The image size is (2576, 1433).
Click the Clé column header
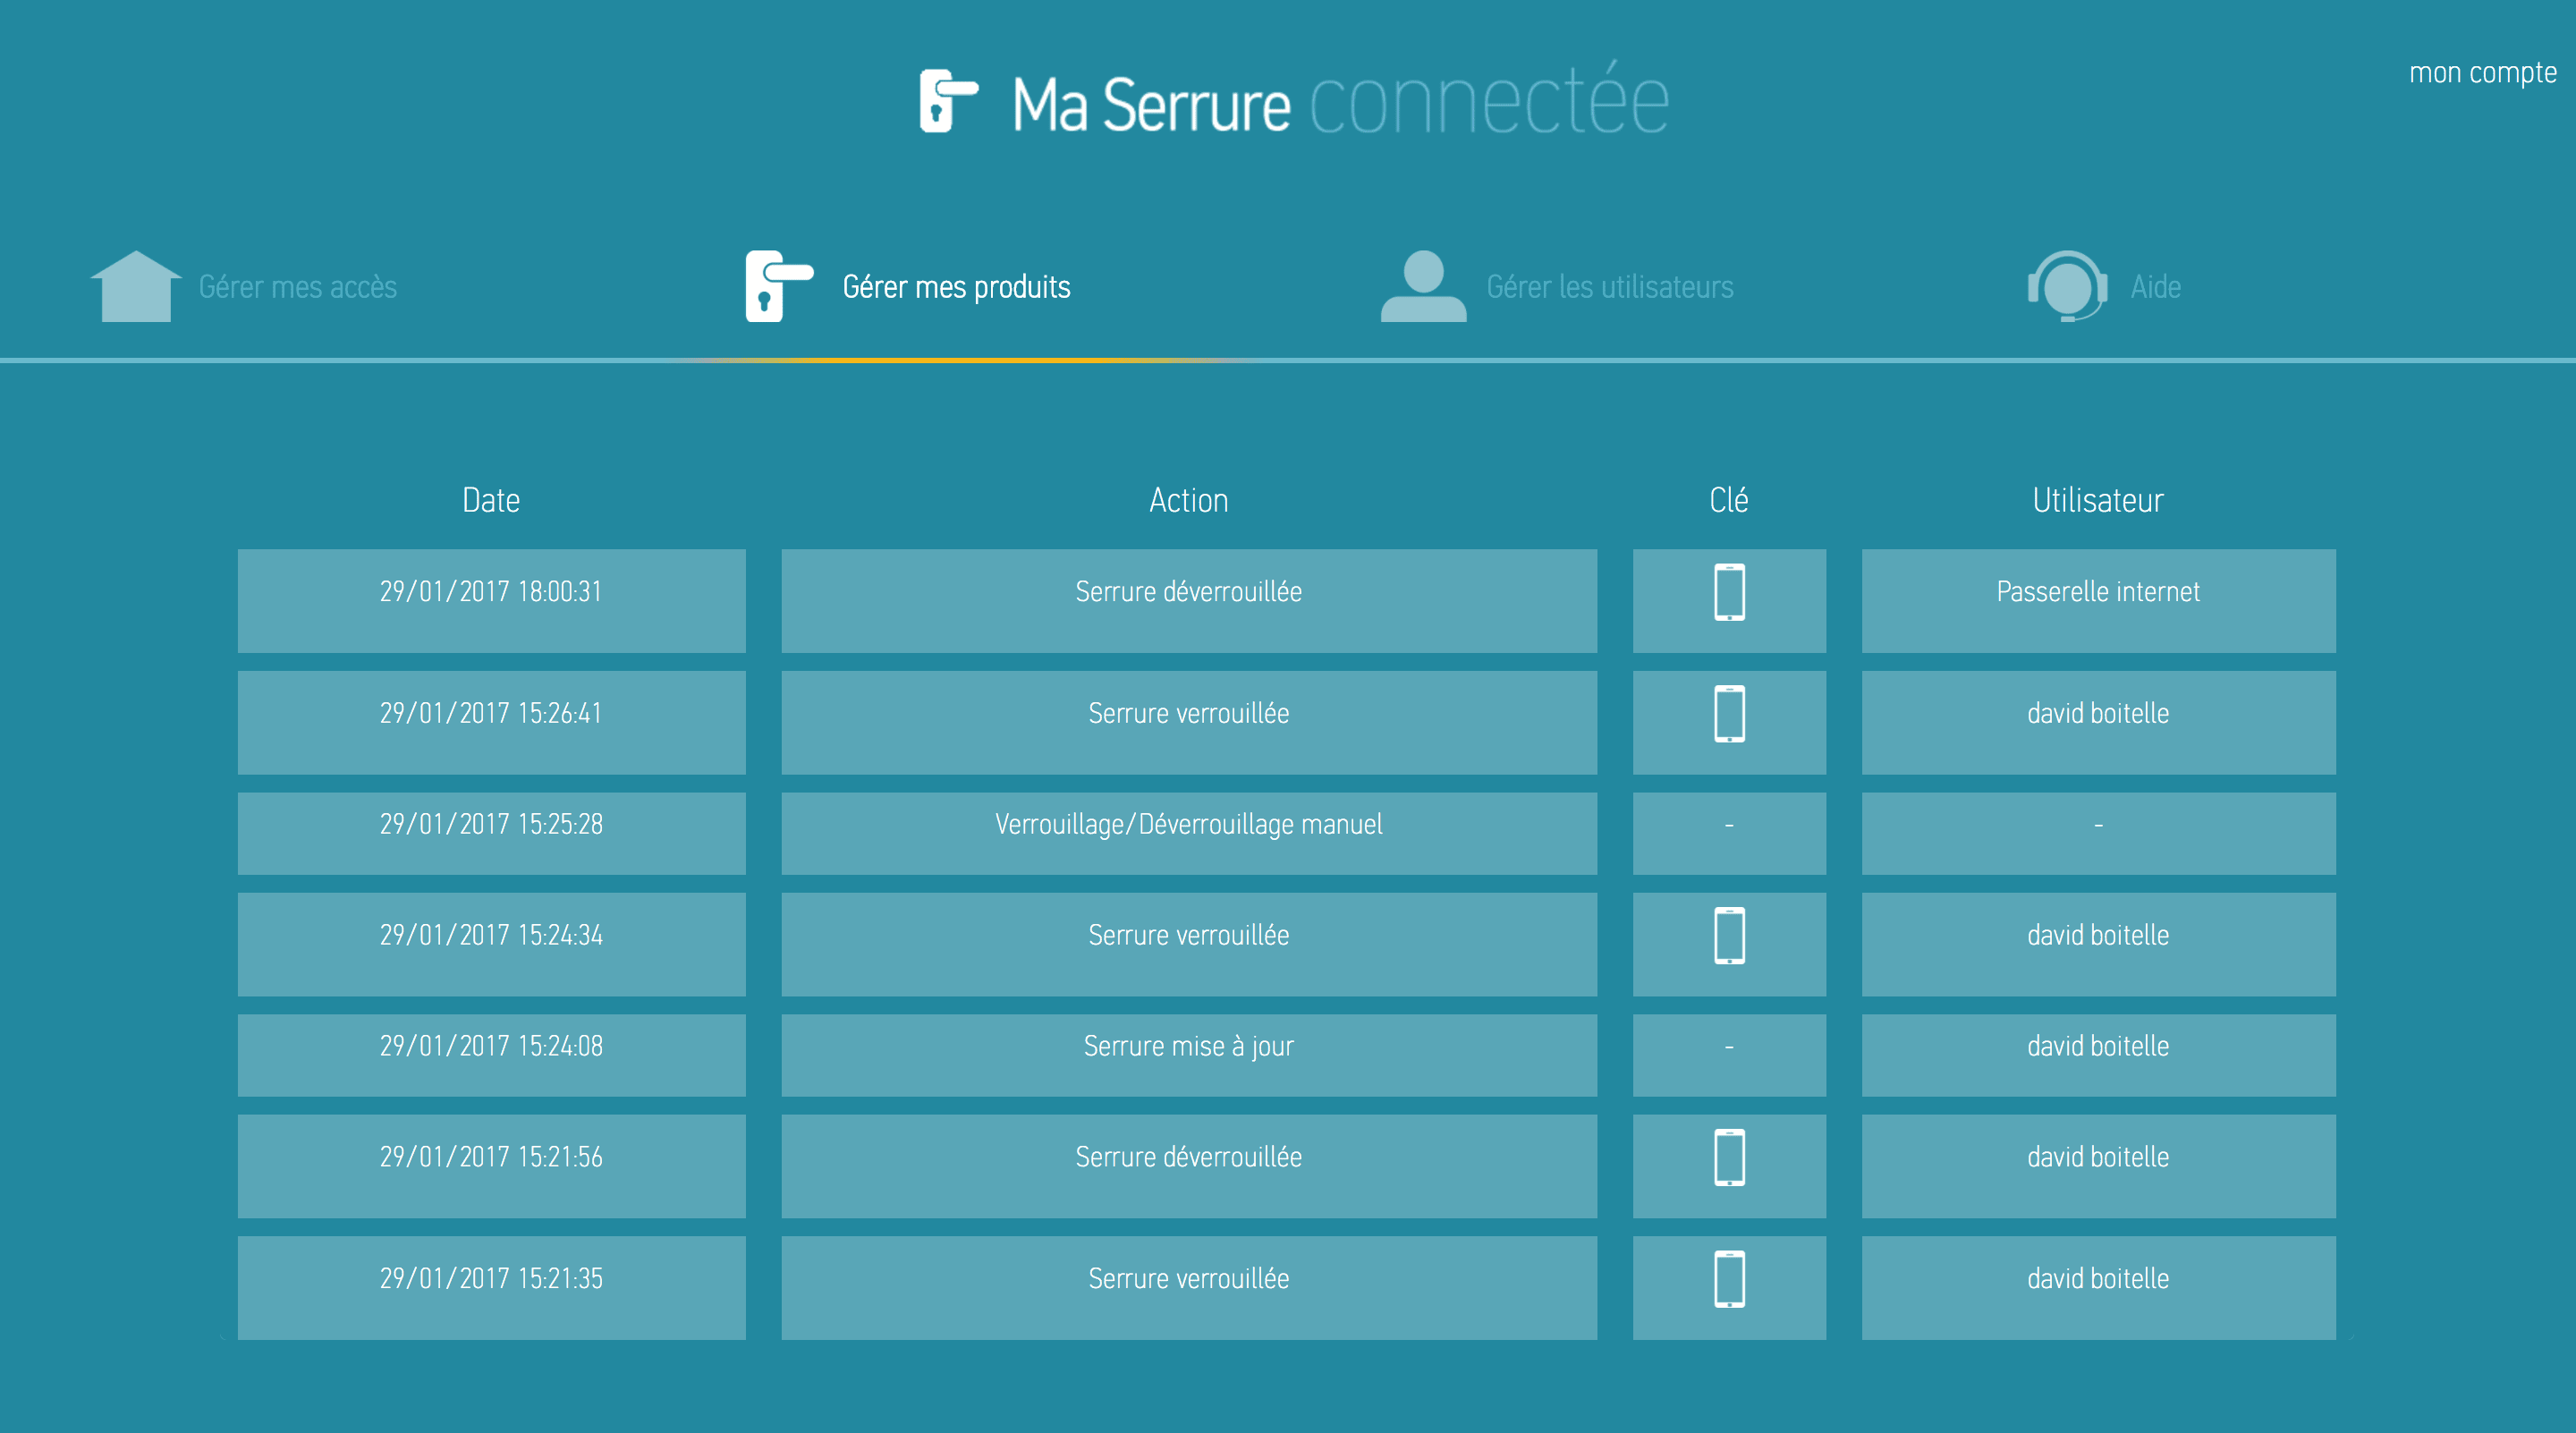[x=1729, y=500]
